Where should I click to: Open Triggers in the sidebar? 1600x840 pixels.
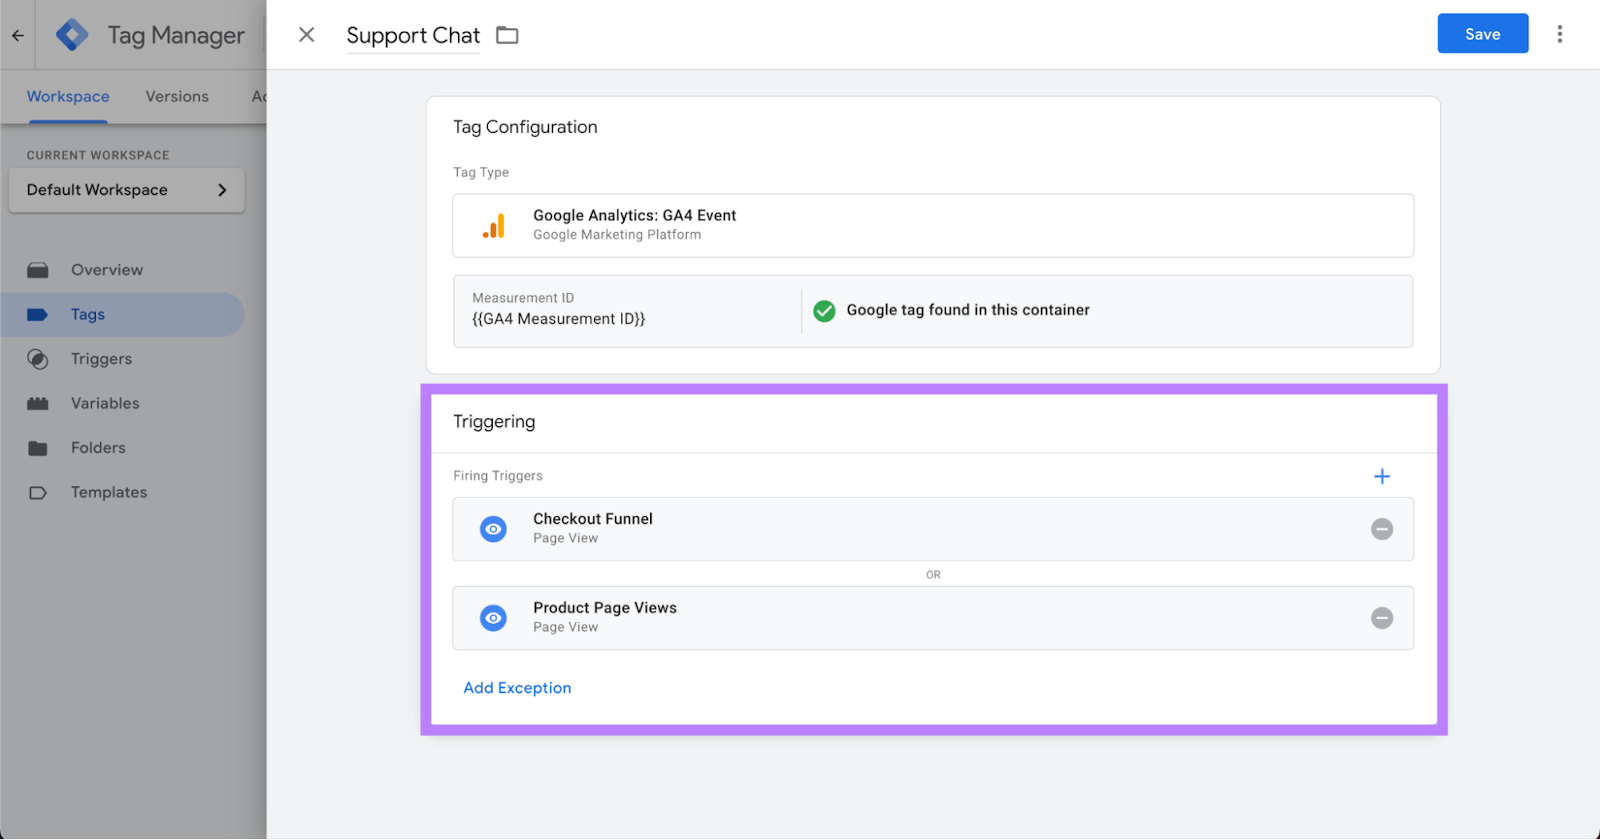(x=101, y=359)
